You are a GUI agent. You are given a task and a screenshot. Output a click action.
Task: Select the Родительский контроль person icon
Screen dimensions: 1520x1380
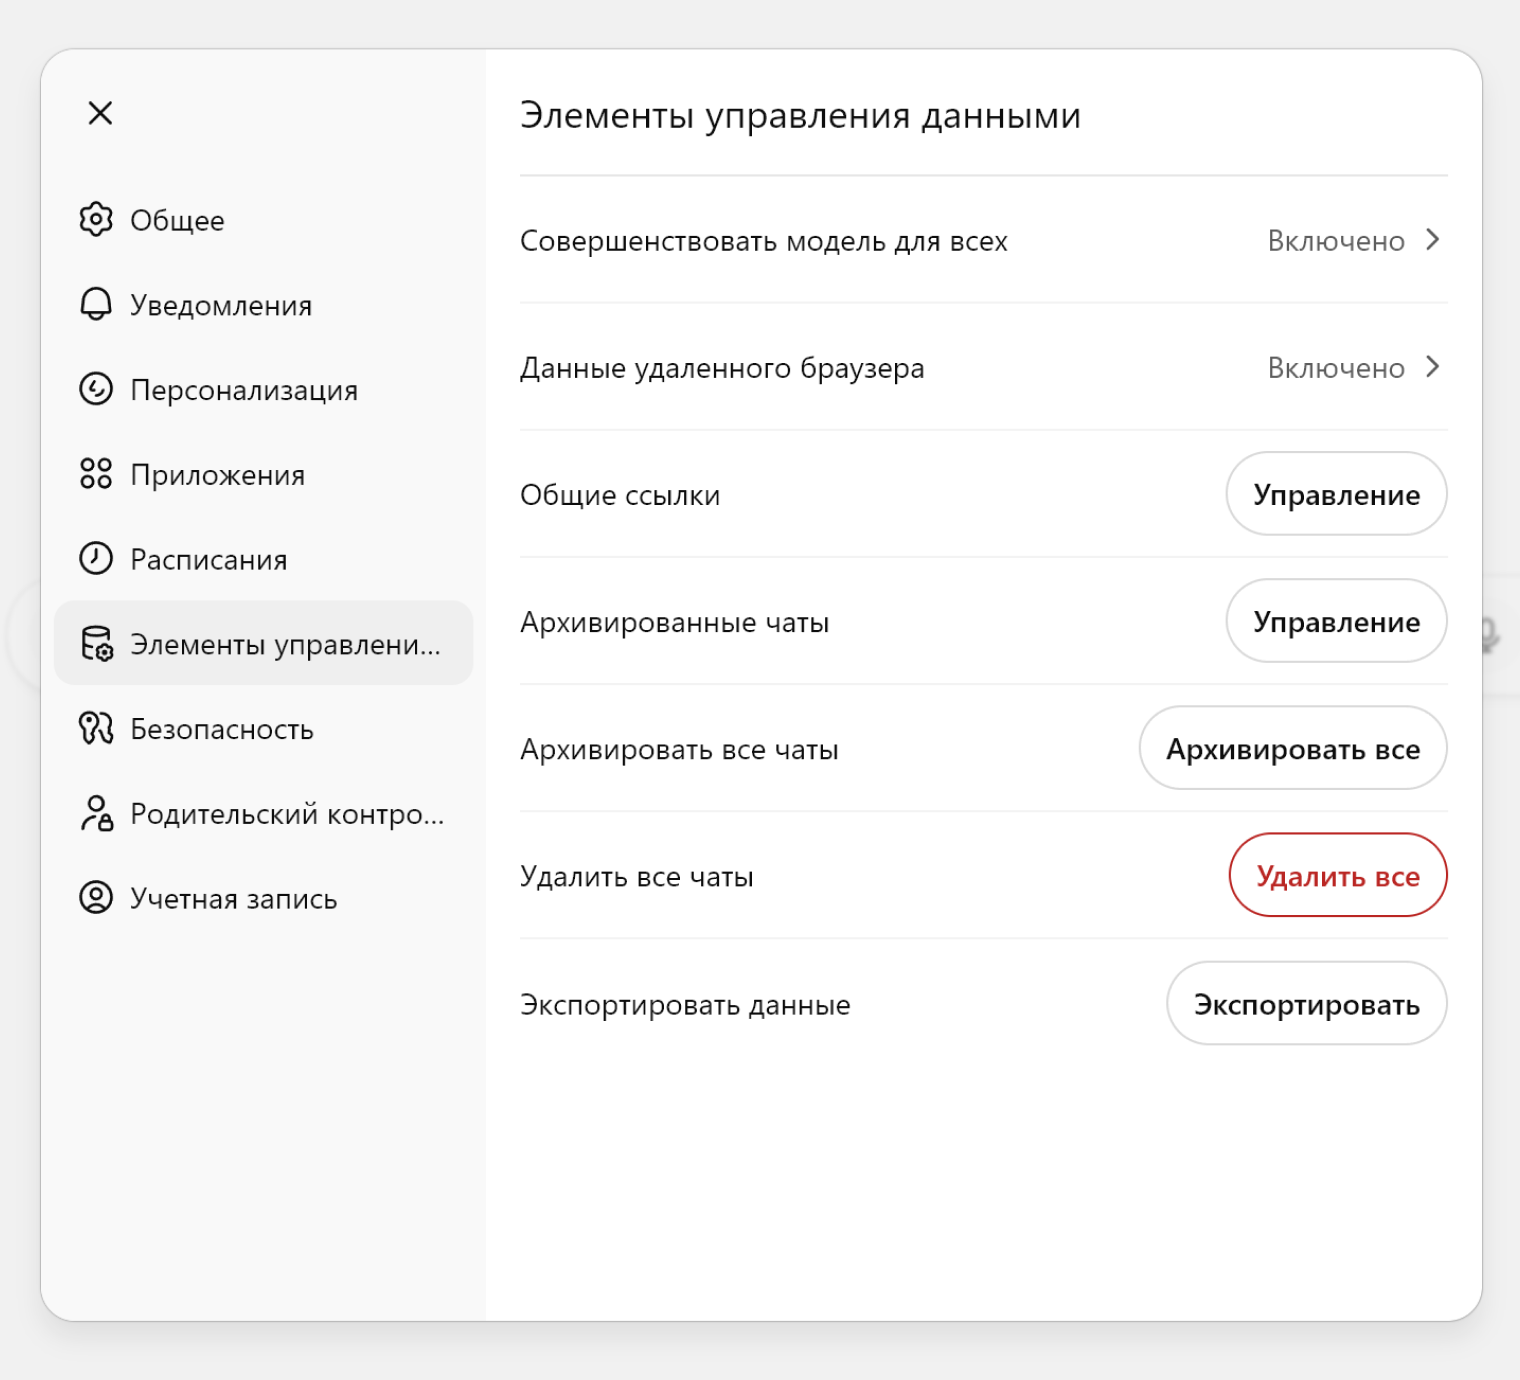pos(96,814)
